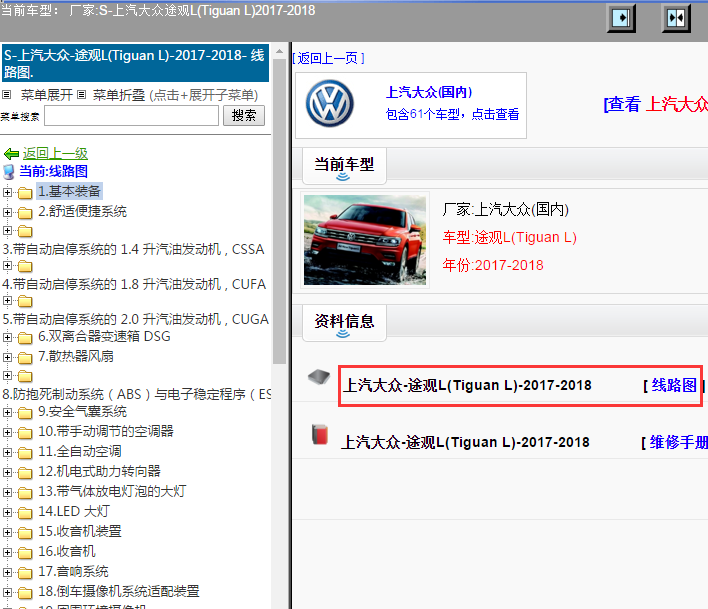Click the green back arrow icon
This screenshot has height=609, width=708.
pyautogui.click(x=11, y=154)
